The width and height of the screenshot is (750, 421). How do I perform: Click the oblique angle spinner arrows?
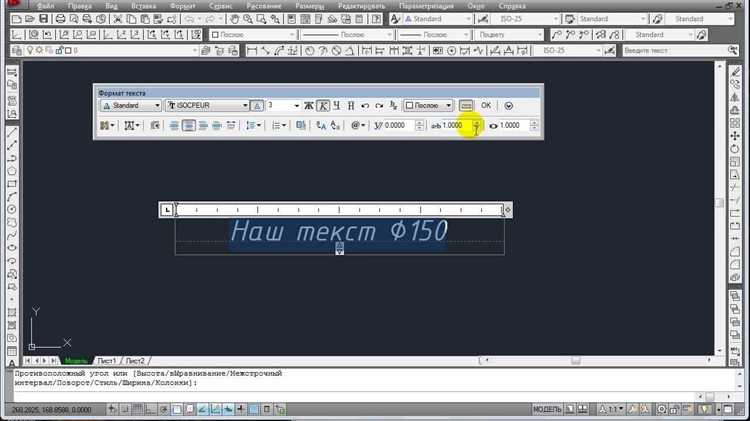[419, 125]
